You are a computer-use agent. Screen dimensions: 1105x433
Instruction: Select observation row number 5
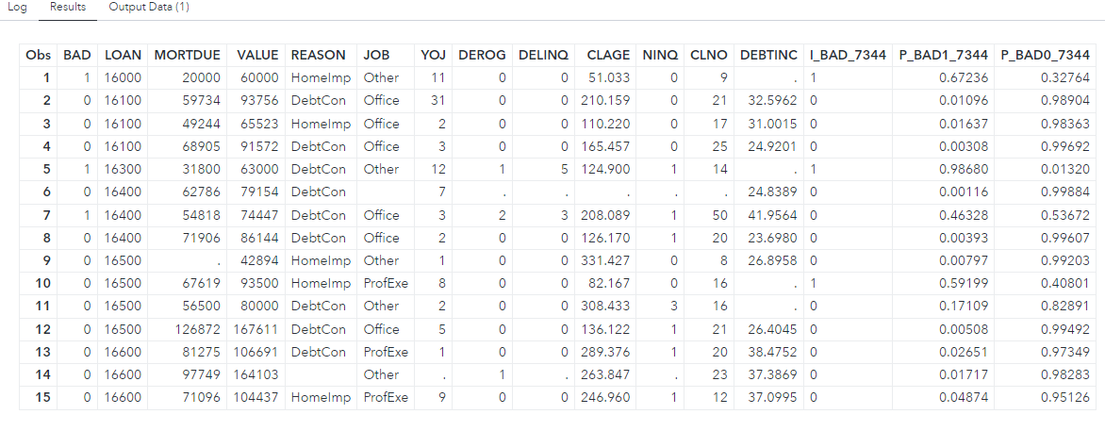point(43,169)
